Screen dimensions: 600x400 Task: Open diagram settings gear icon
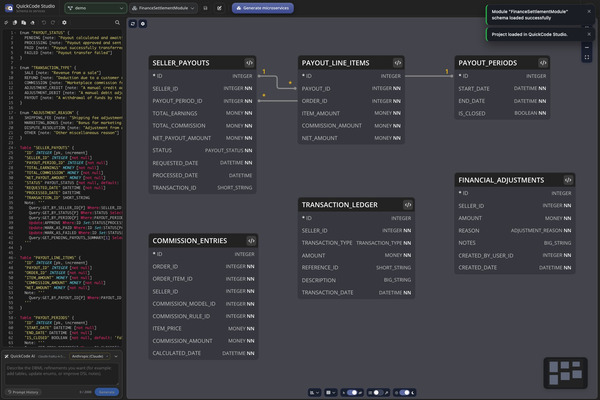143,24
